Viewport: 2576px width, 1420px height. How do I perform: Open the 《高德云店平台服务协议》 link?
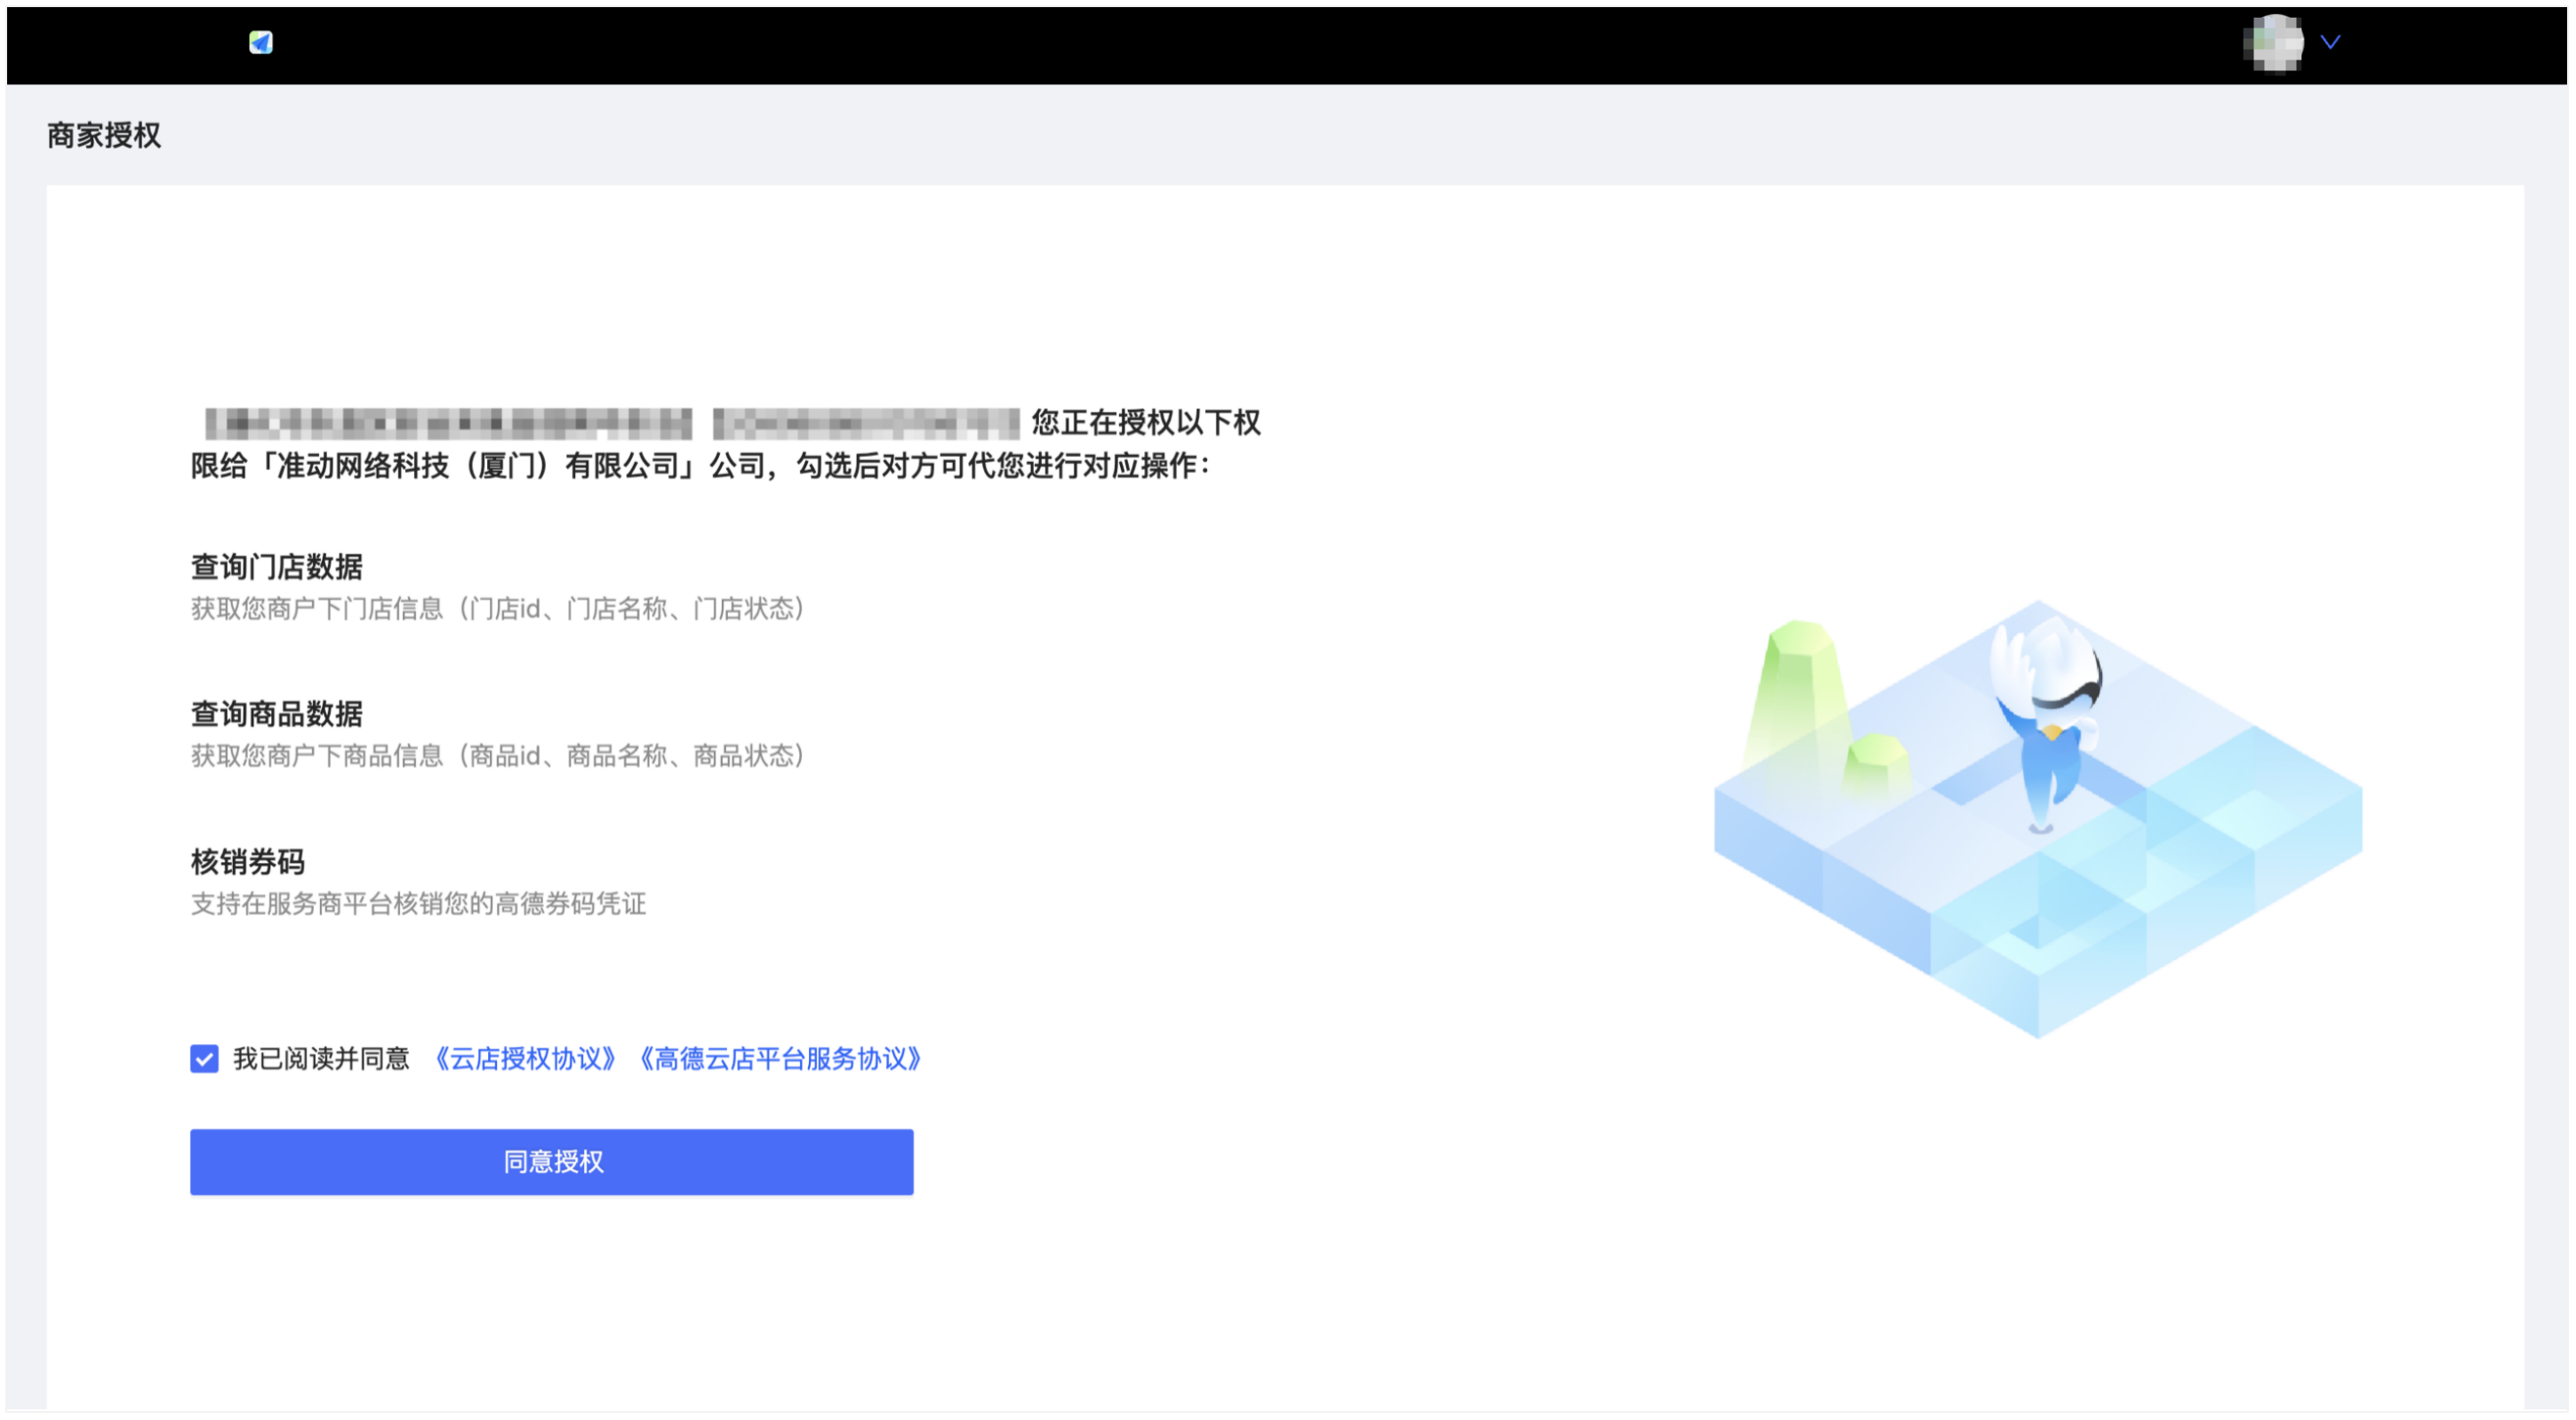[780, 1059]
